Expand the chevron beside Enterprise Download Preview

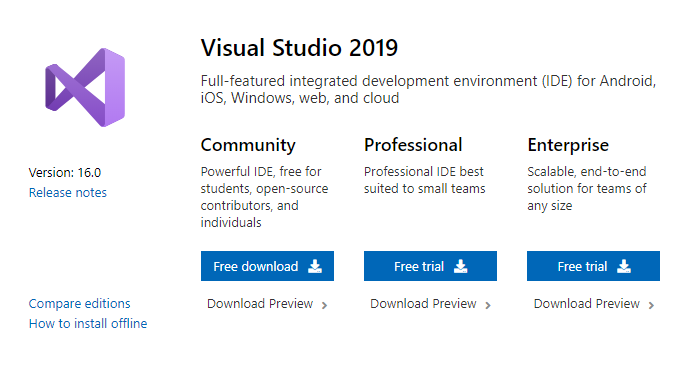[651, 305]
